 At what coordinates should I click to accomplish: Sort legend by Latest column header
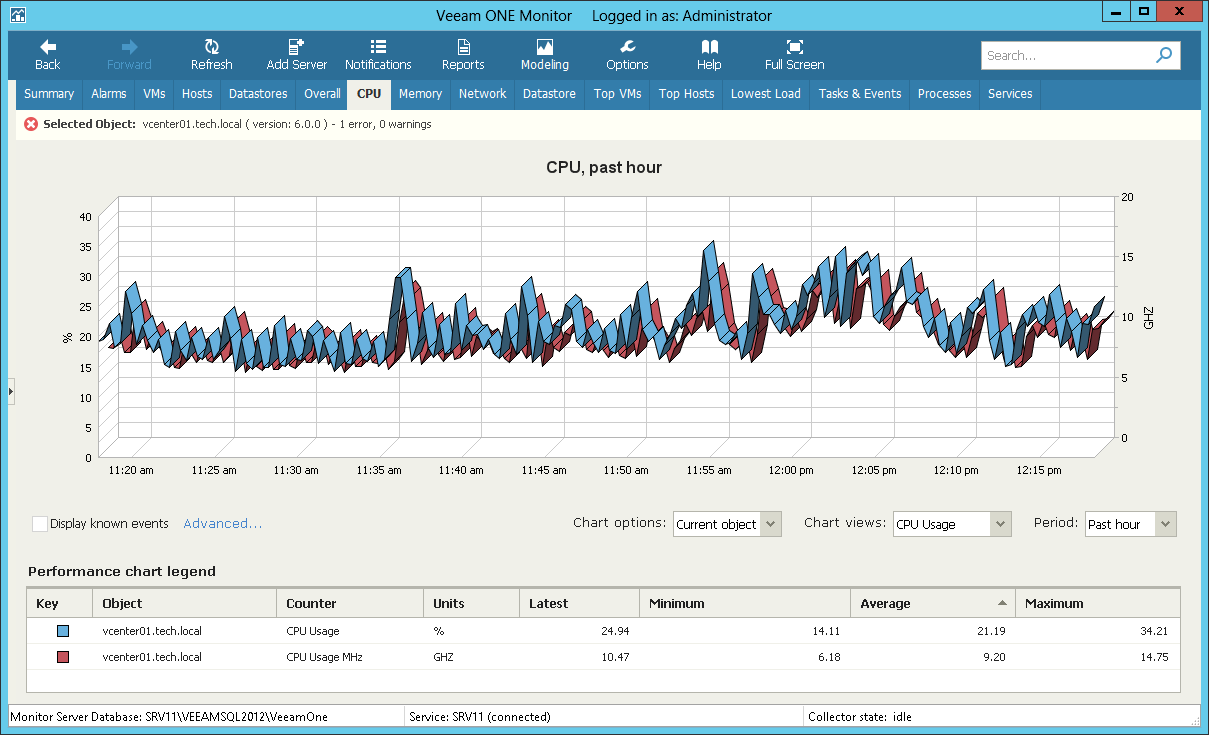579,603
